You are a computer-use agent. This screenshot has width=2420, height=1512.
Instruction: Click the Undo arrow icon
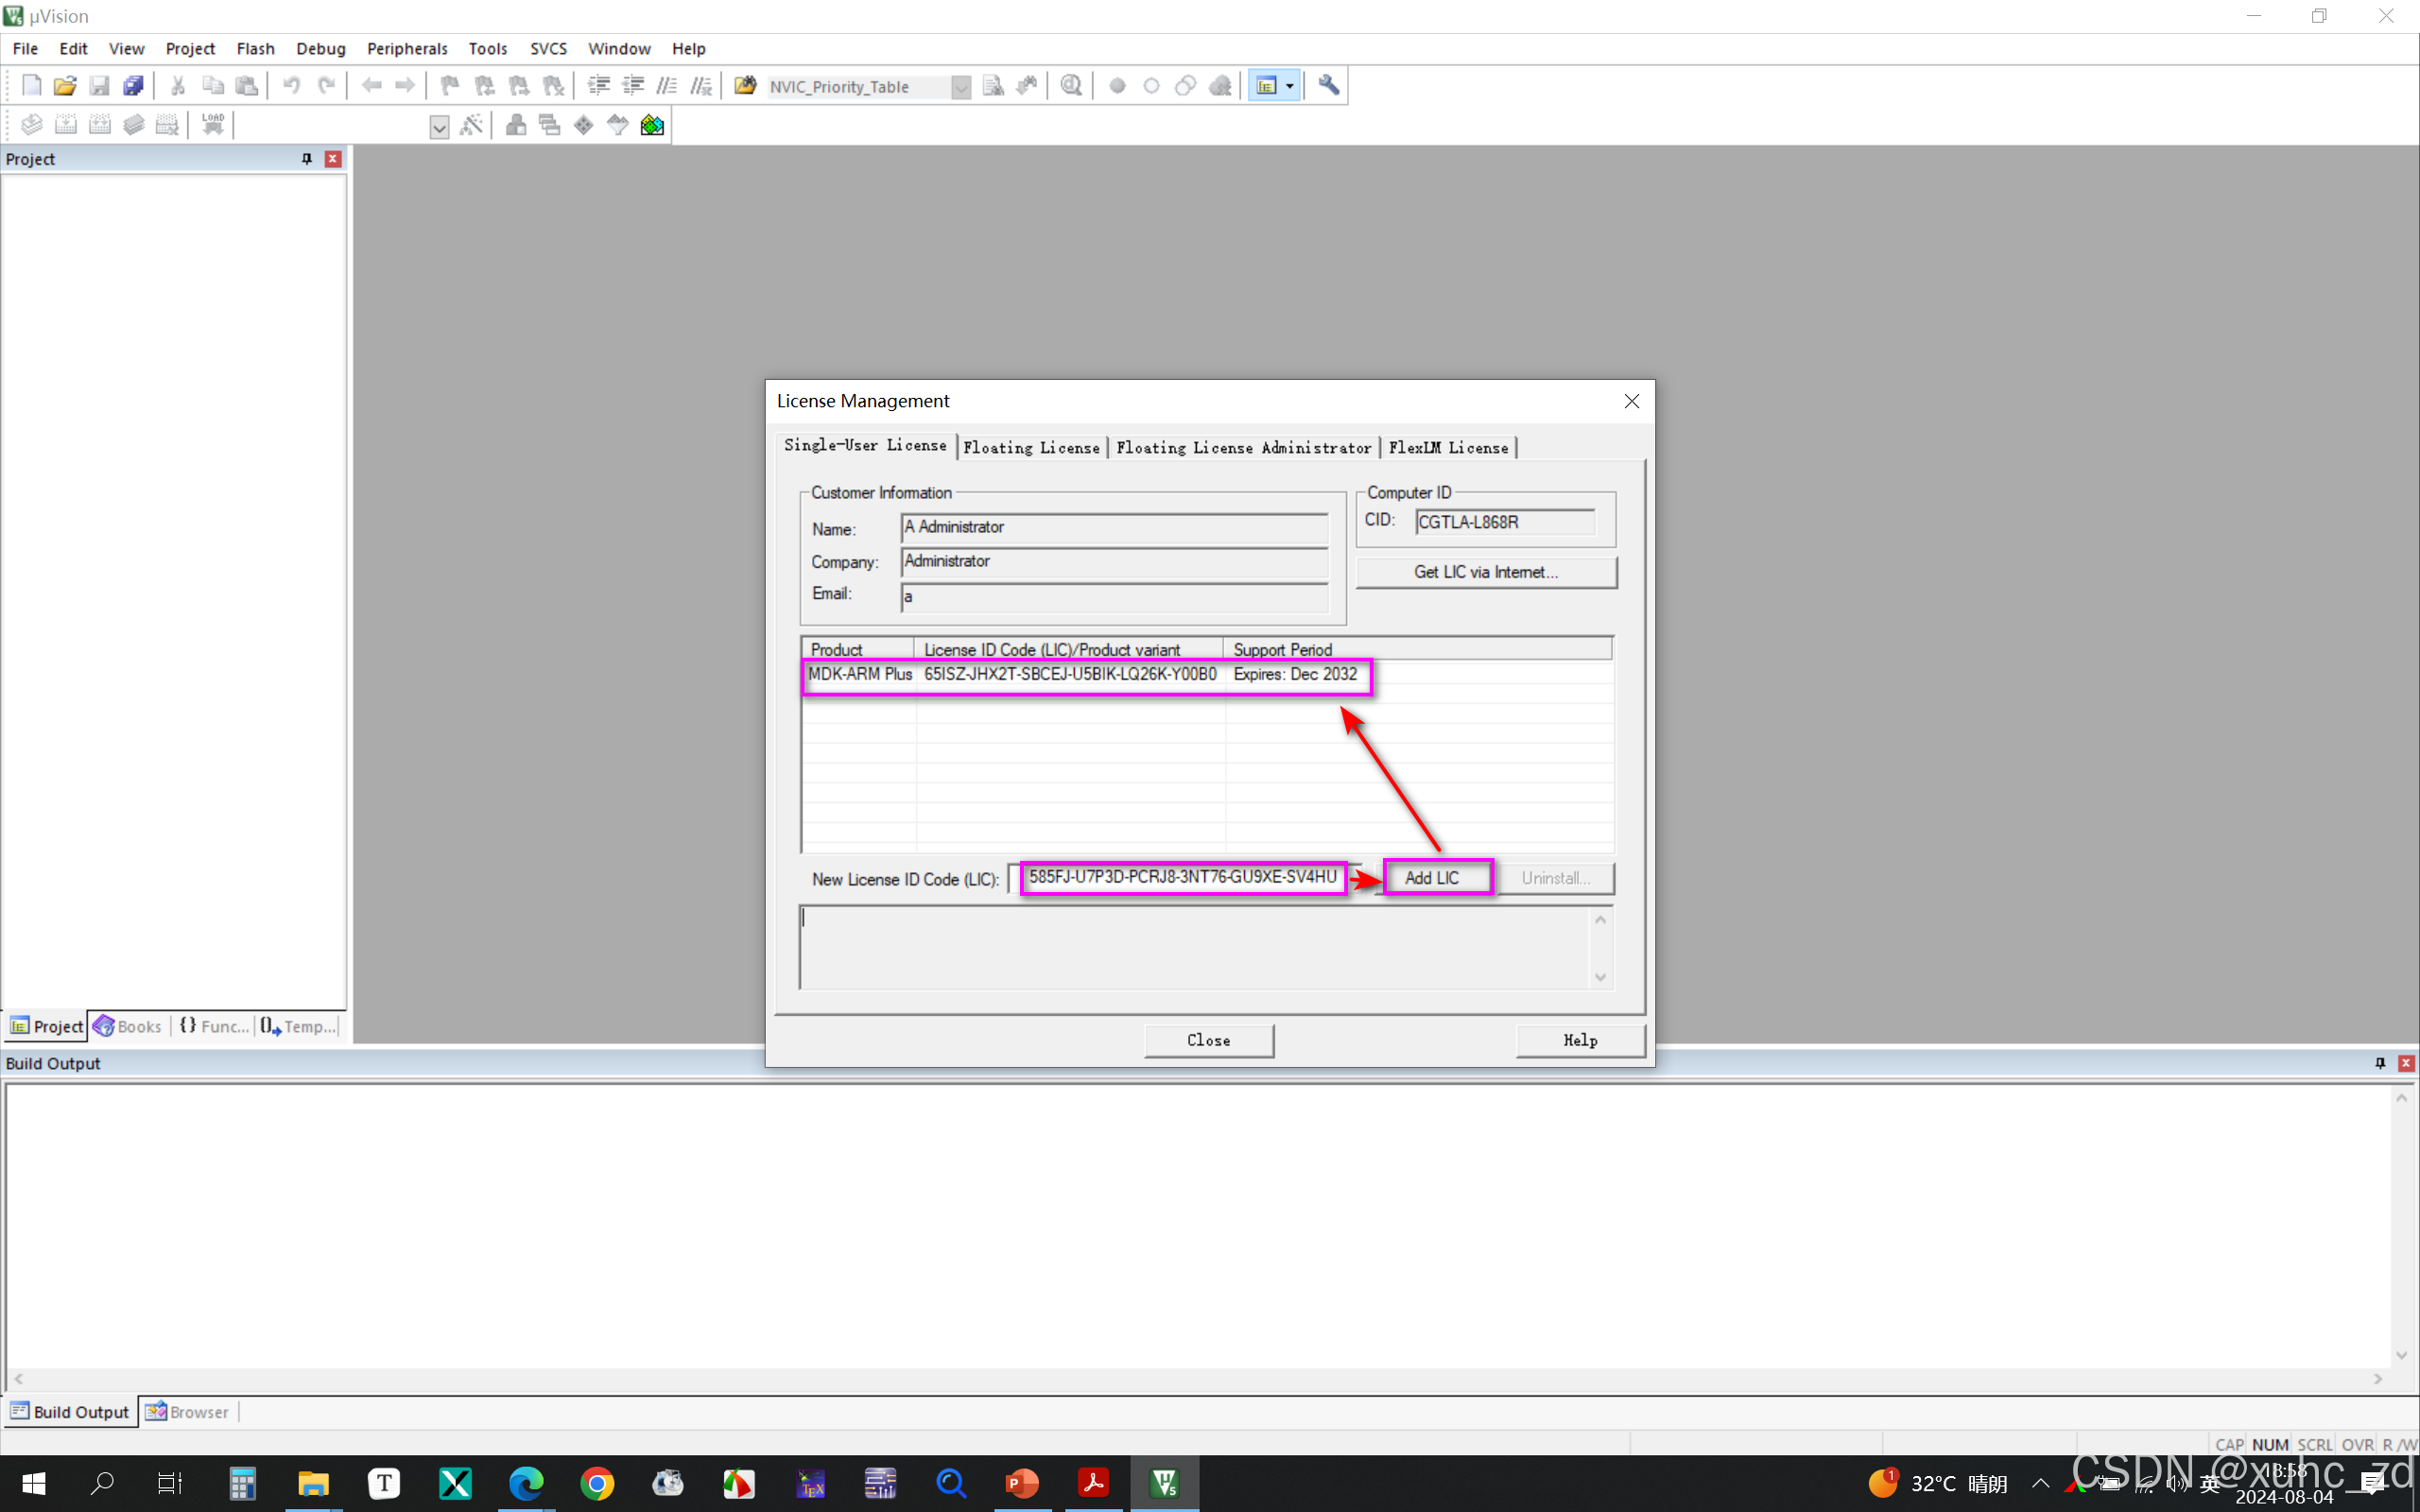click(291, 86)
